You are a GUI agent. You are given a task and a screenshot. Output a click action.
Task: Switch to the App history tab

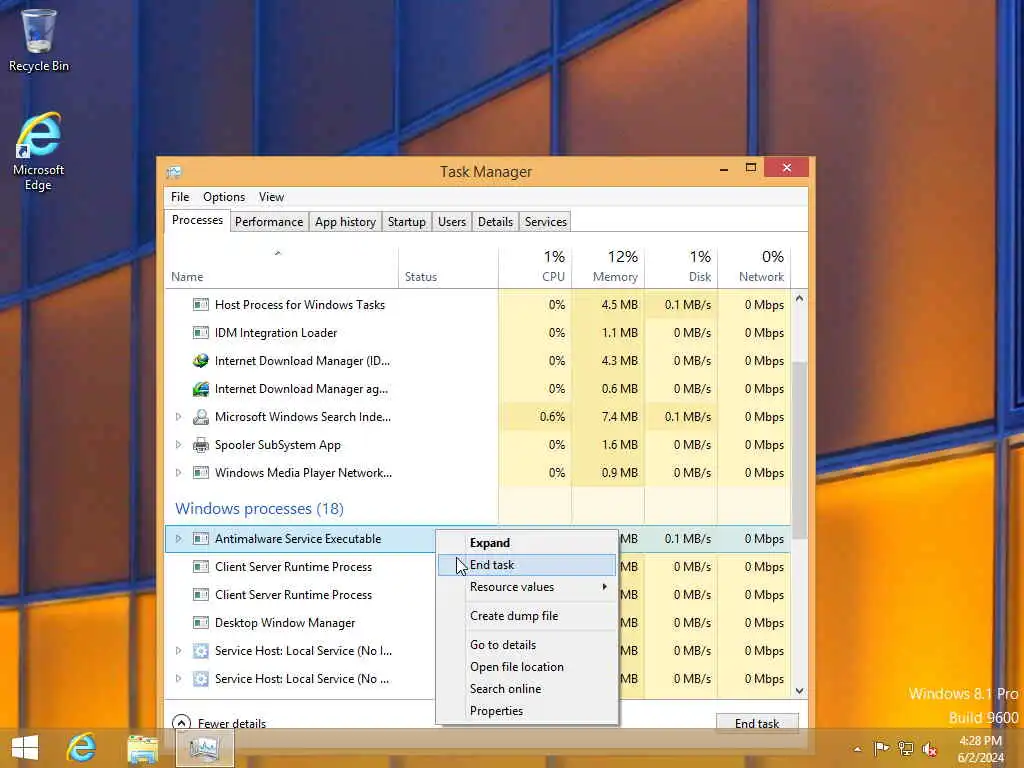[x=345, y=222]
